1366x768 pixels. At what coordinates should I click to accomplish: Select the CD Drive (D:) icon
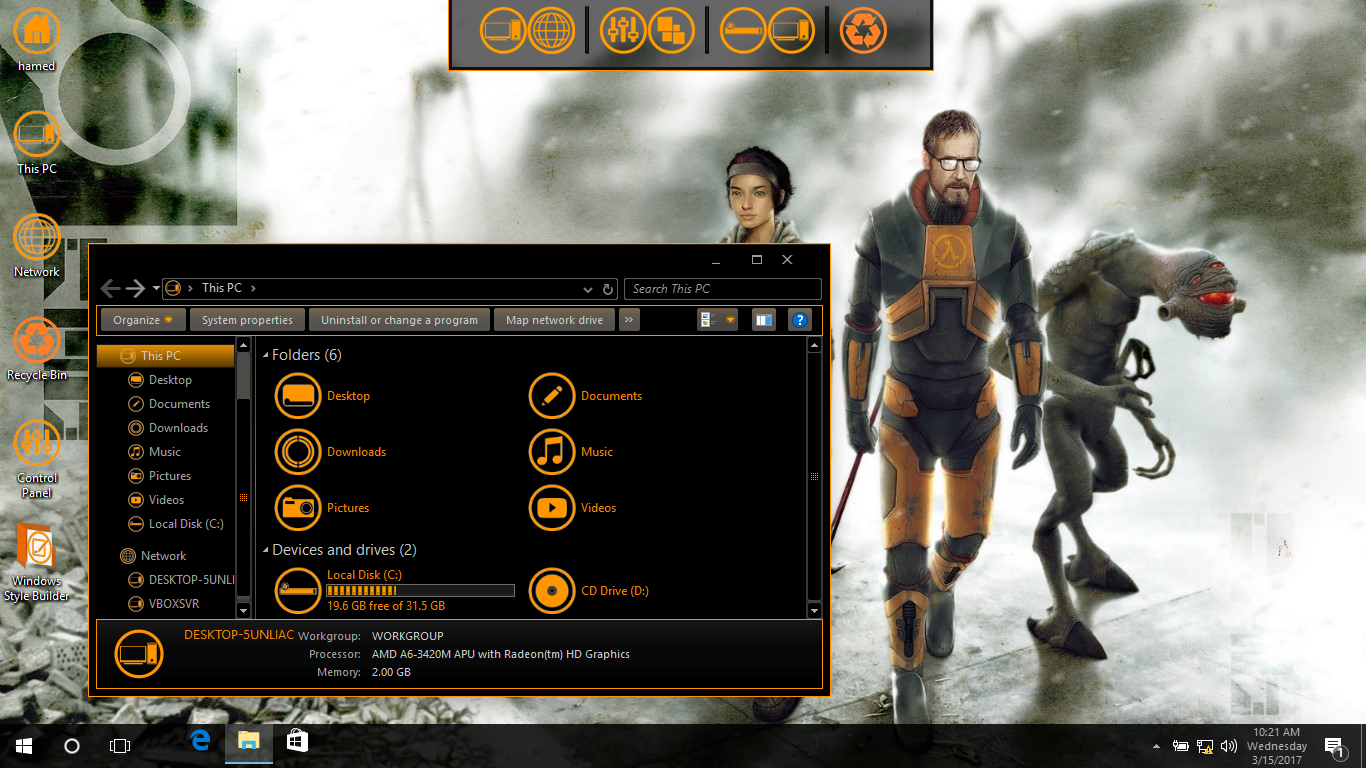pyautogui.click(x=551, y=591)
